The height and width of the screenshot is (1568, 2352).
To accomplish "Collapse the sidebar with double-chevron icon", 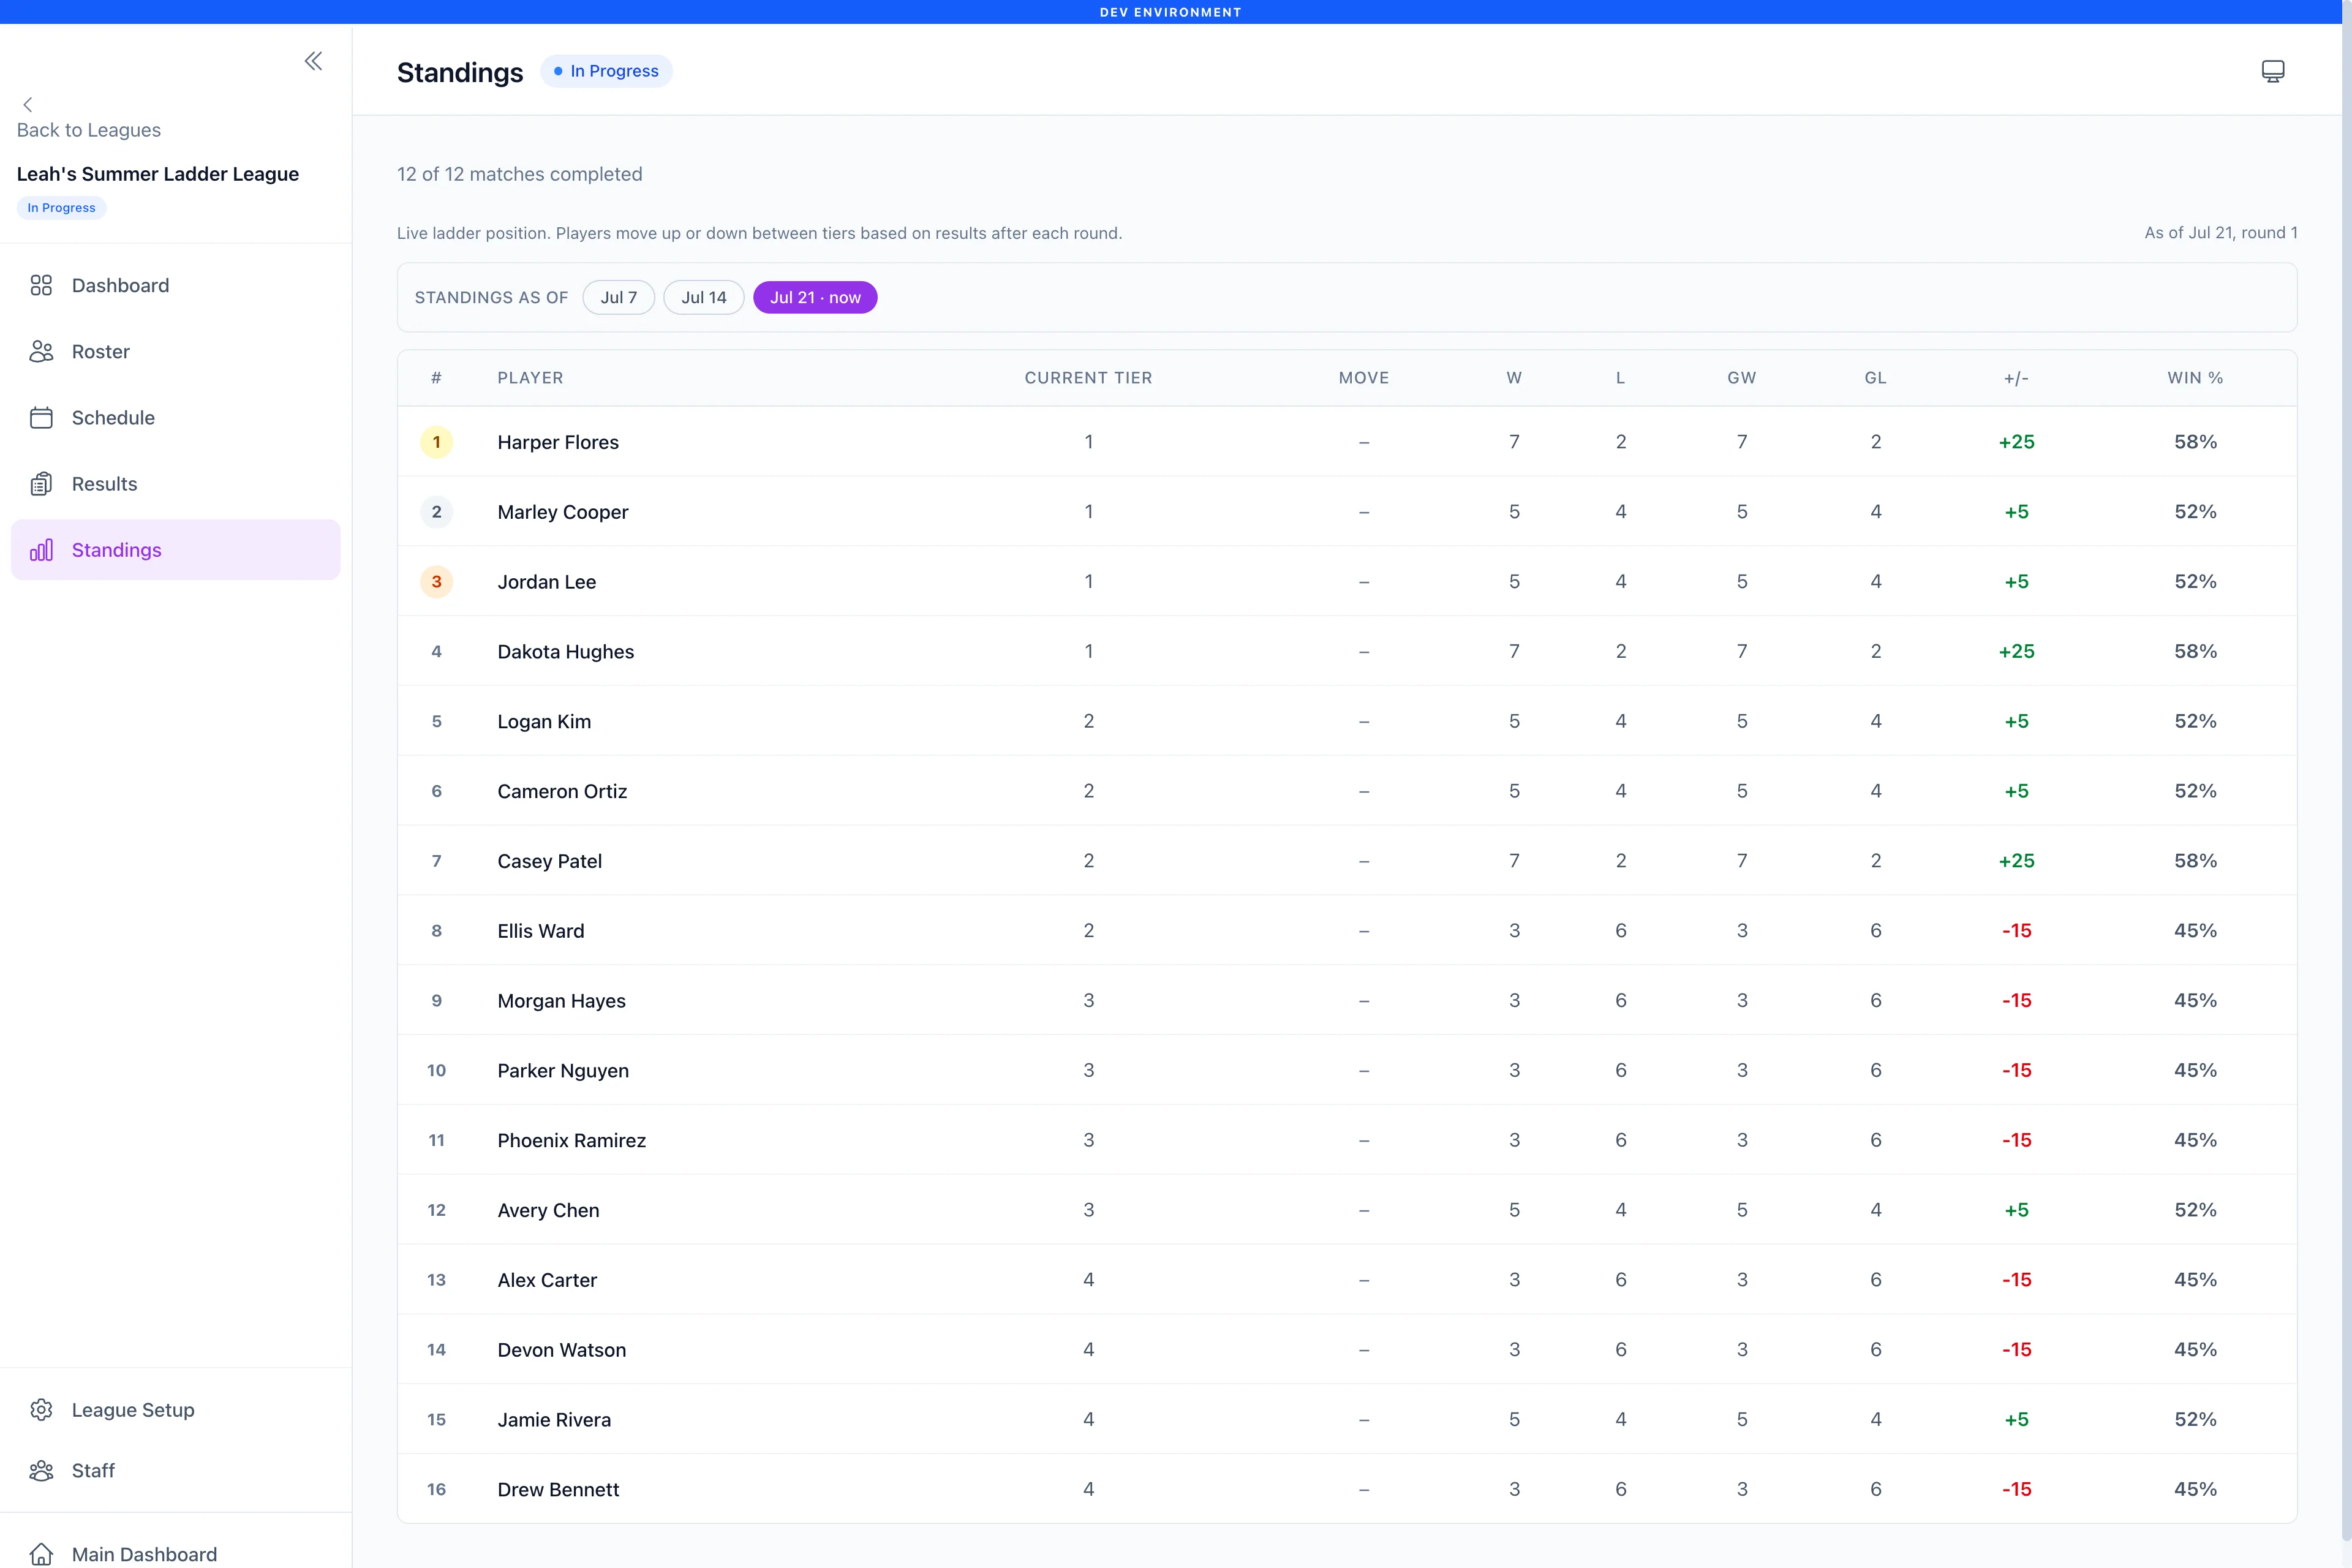I will coord(313,61).
